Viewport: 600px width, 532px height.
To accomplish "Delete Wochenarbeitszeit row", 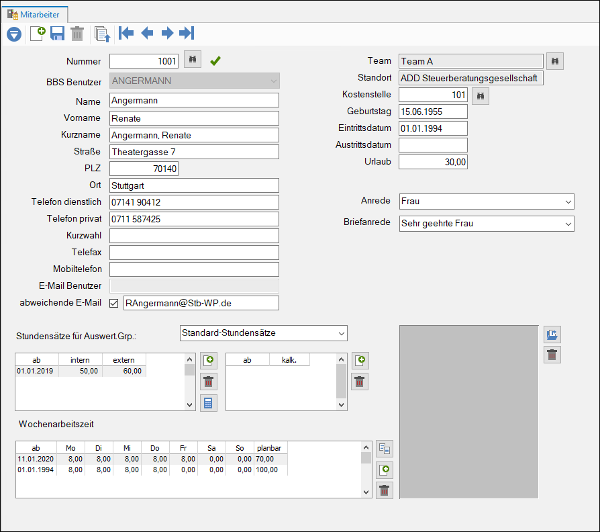I will (x=385, y=490).
